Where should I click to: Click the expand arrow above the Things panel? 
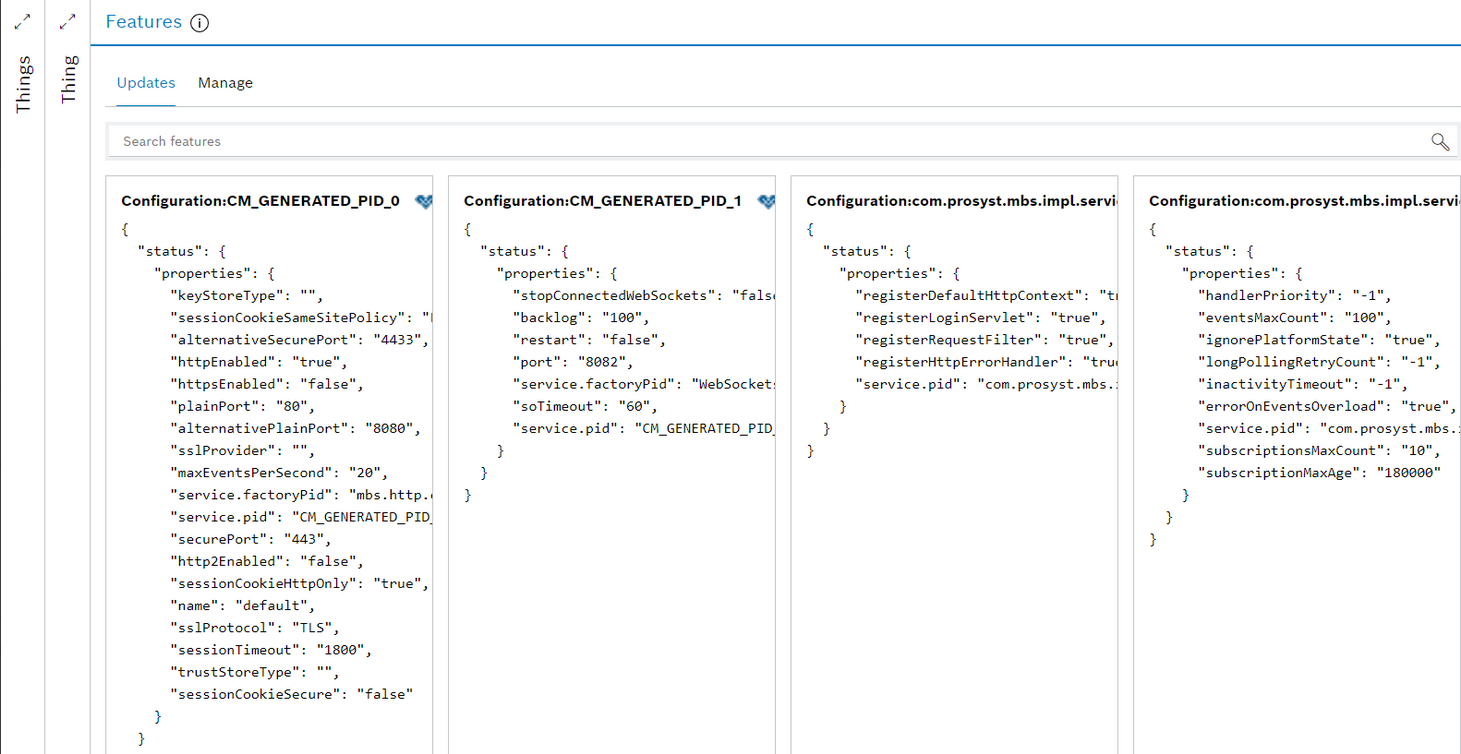tap(22, 20)
